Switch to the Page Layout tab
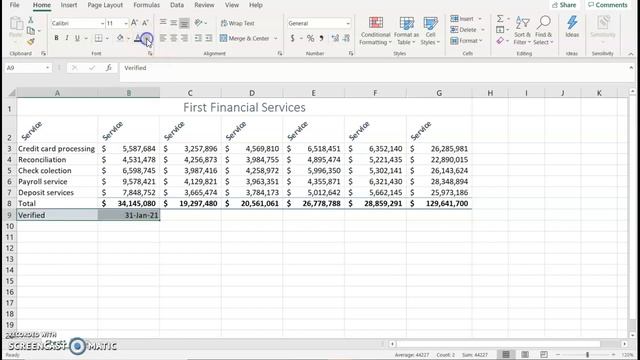The width and height of the screenshot is (640, 360). [105, 5]
